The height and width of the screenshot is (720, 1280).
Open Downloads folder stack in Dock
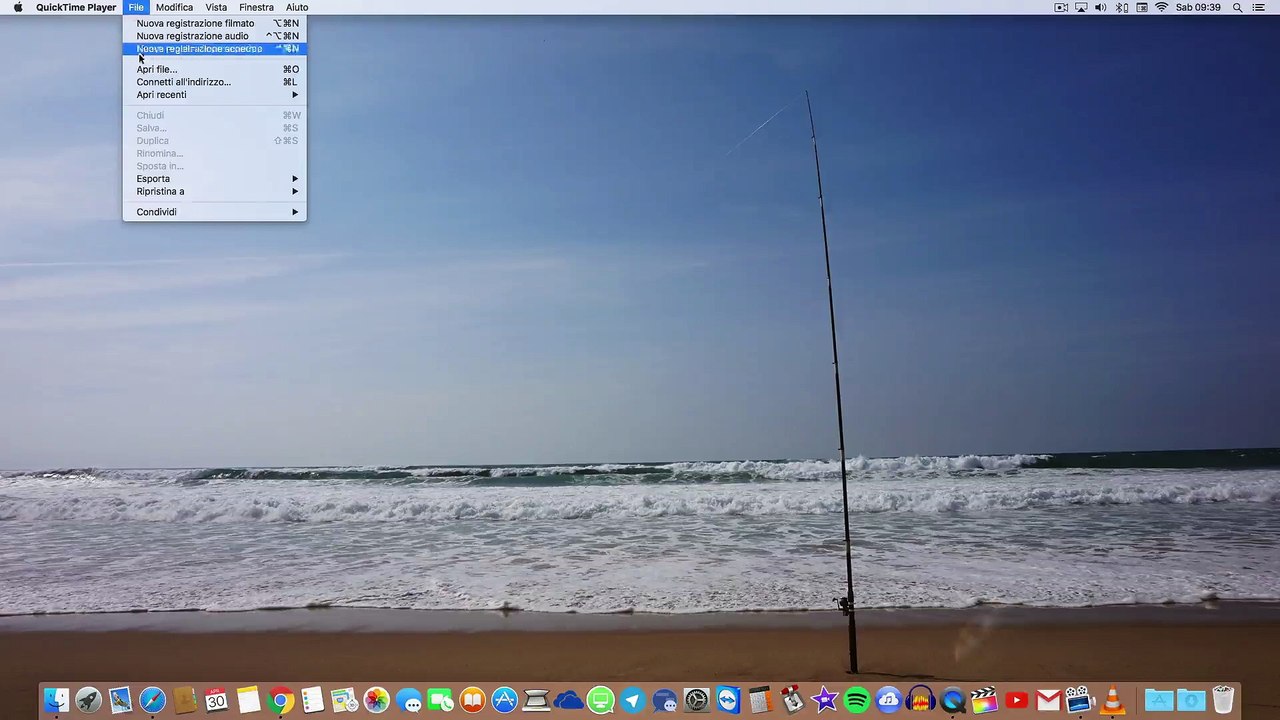pyautogui.click(x=1191, y=701)
